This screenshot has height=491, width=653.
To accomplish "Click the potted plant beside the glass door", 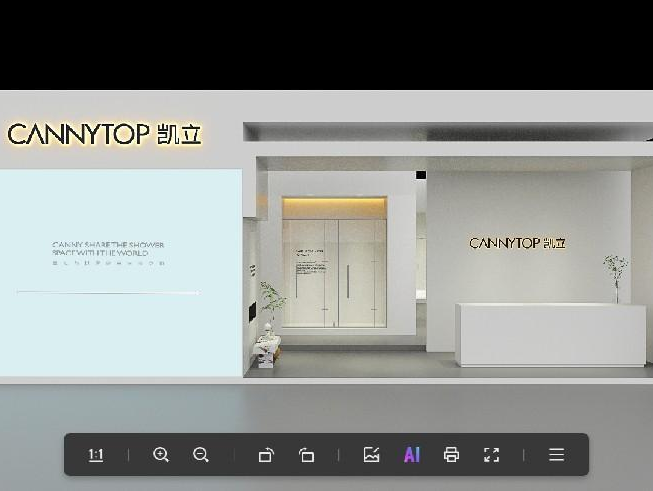I will [x=270, y=300].
